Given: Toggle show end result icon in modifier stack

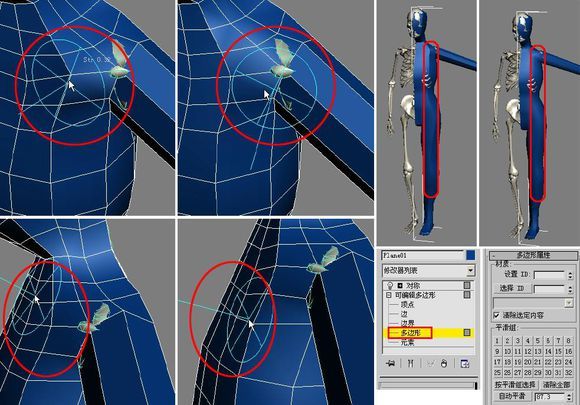Looking at the screenshot, I should [x=410, y=364].
